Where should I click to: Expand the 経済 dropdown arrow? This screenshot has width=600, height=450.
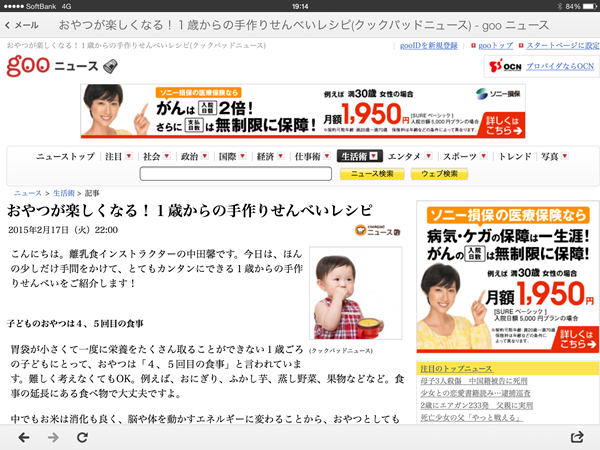click(280, 156)
